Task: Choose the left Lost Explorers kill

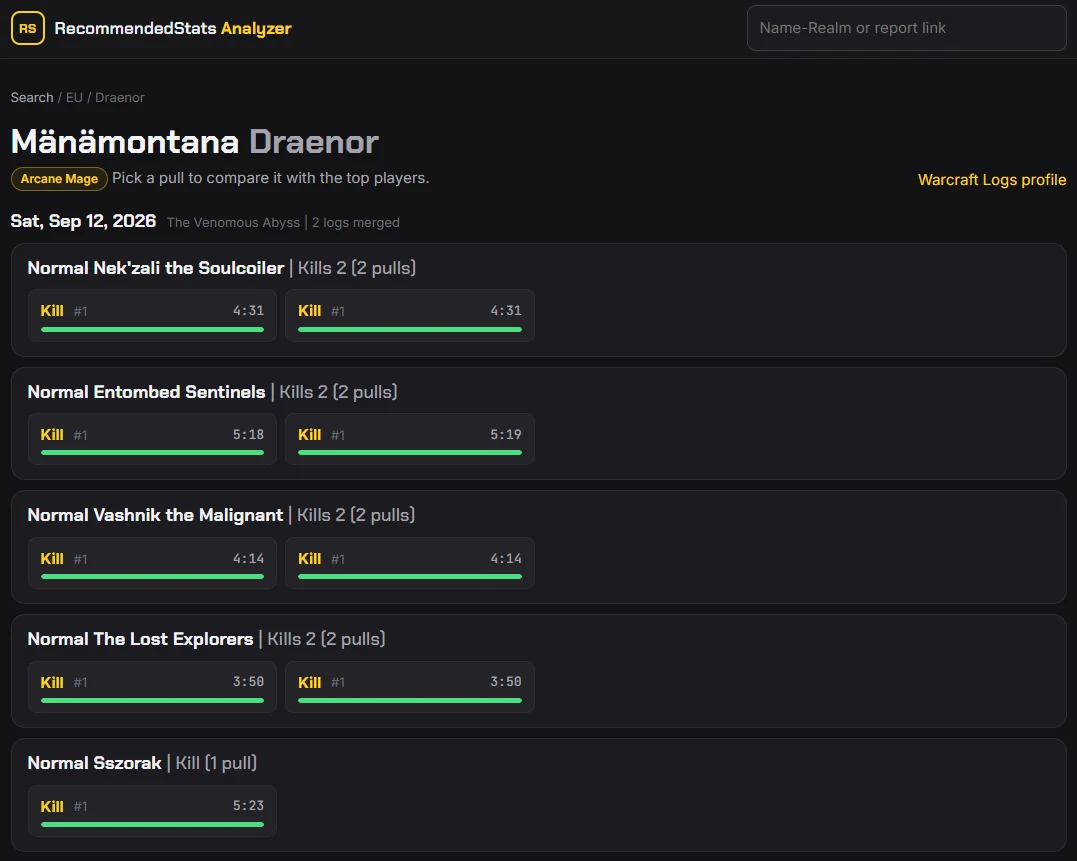Action: 152,687
